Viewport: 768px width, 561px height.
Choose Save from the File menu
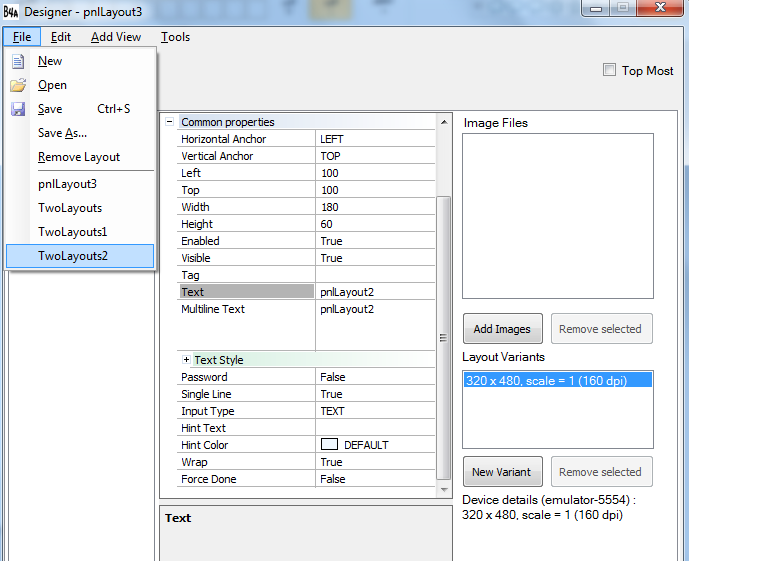click(x=81, y=109)
